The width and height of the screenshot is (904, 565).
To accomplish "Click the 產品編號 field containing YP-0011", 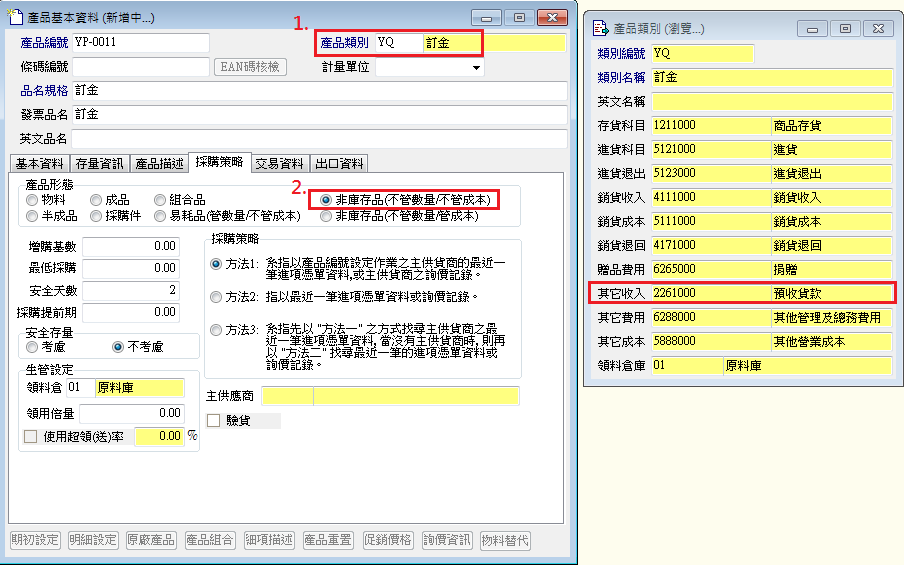I will [x=140, y=42].
